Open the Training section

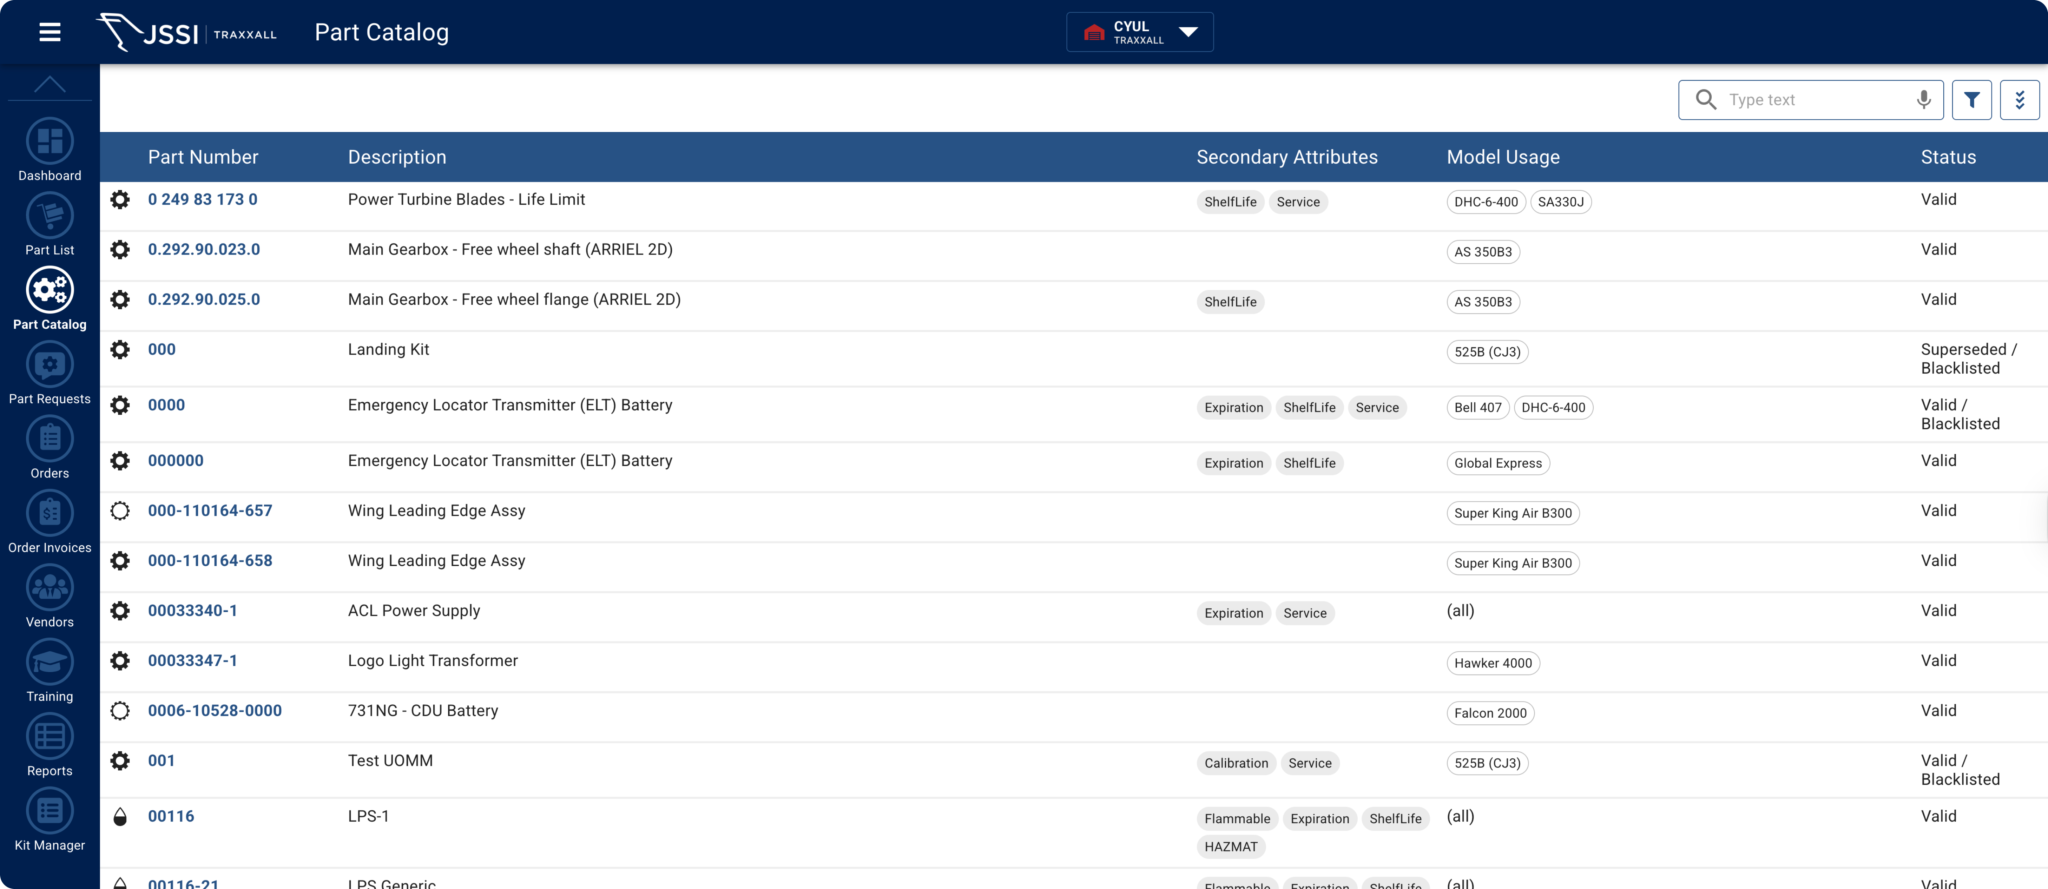50,664
